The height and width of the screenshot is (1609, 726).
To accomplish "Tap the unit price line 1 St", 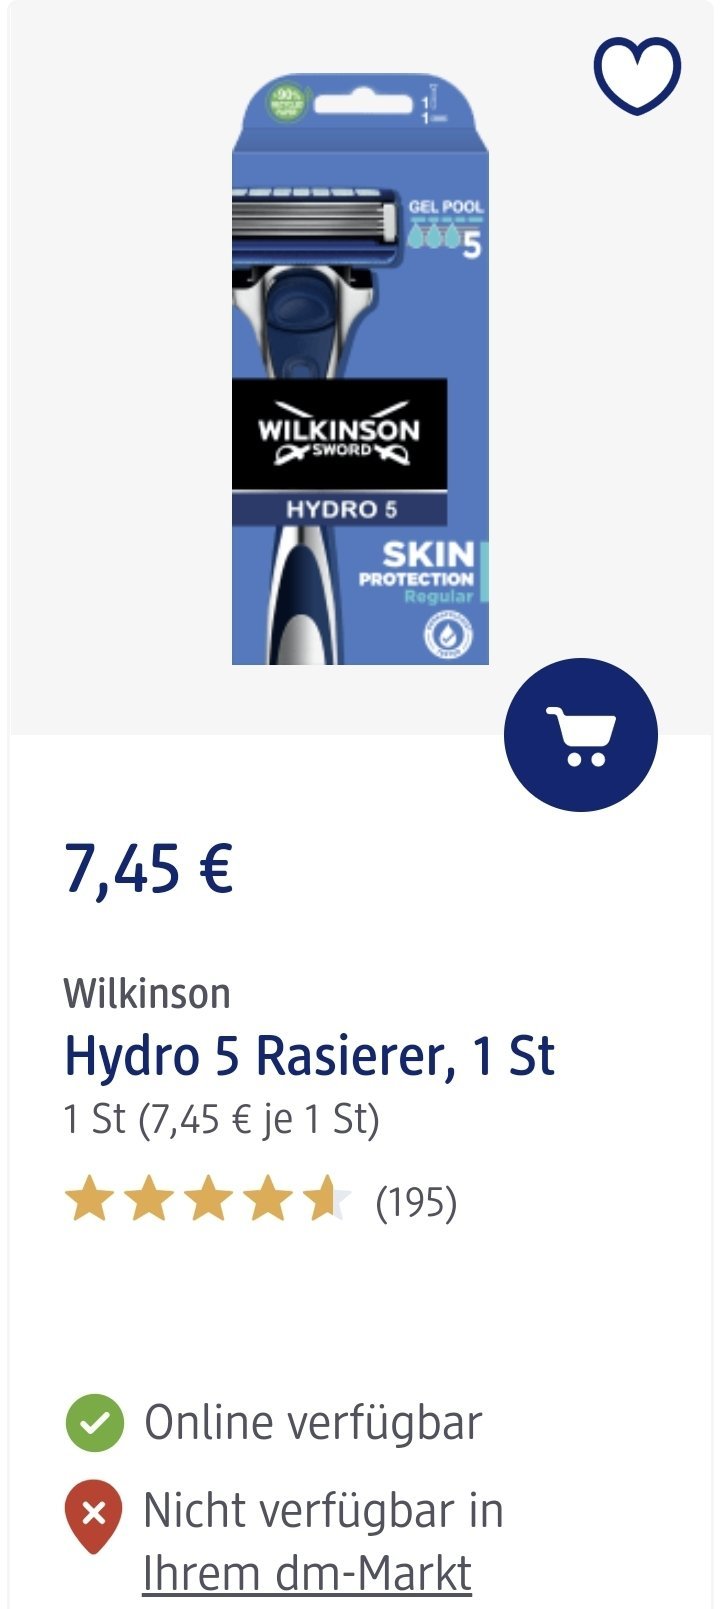I will point(222,1119).
